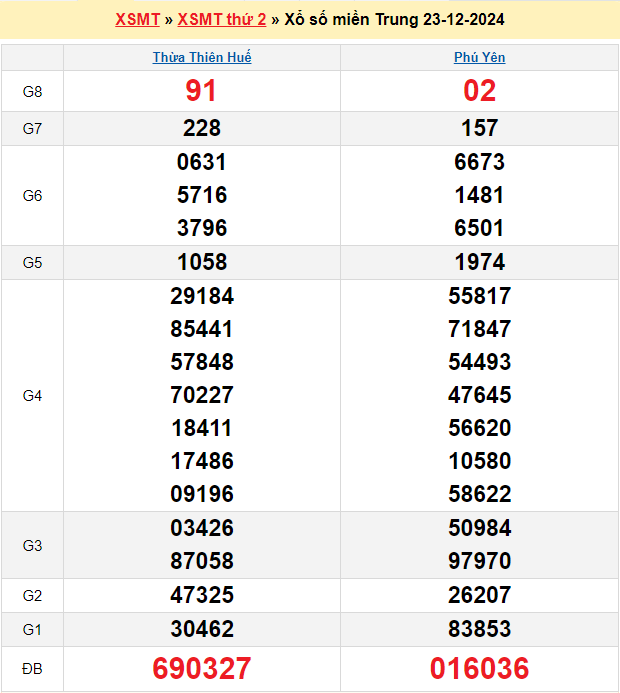
Task: Click the ĐB row label
Action: pos(32,668)
